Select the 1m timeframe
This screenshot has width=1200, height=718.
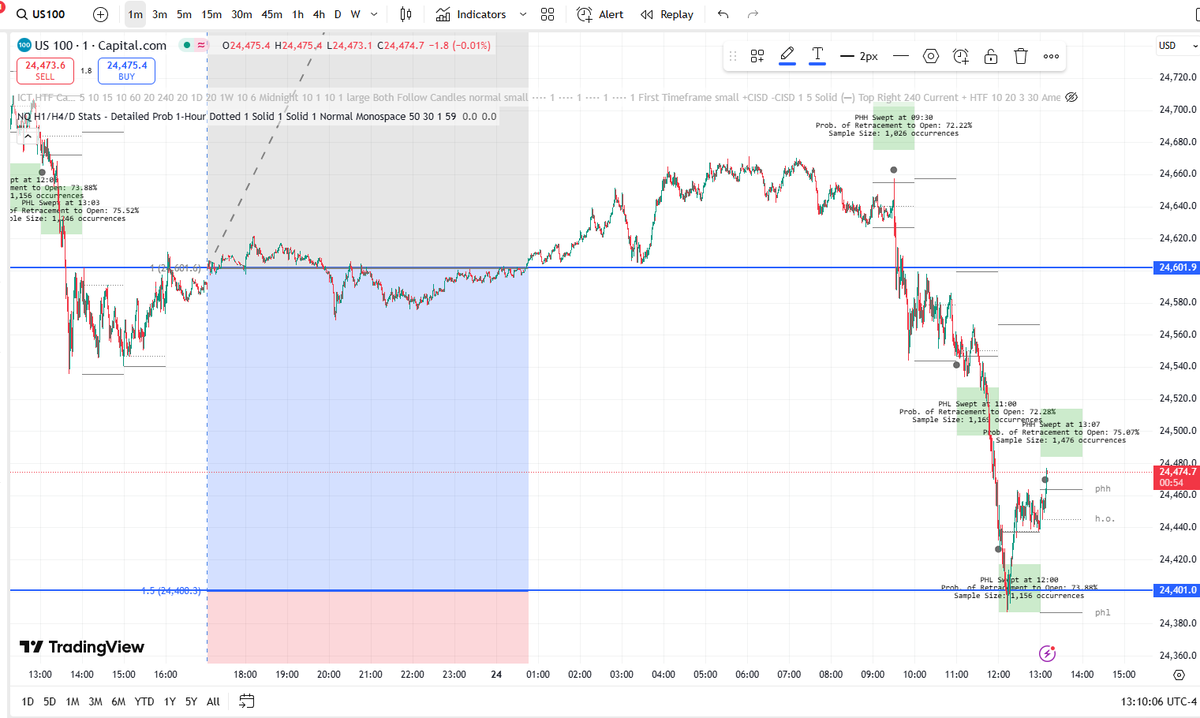[x=135, y=15]
